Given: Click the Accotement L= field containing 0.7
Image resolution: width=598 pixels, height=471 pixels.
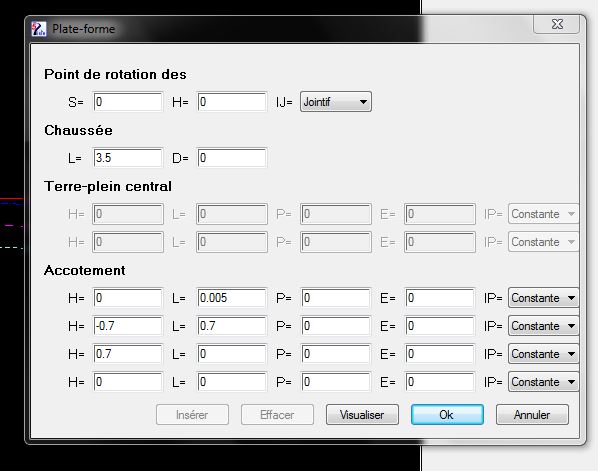Looking at the screenshot, I should [232, 326].
